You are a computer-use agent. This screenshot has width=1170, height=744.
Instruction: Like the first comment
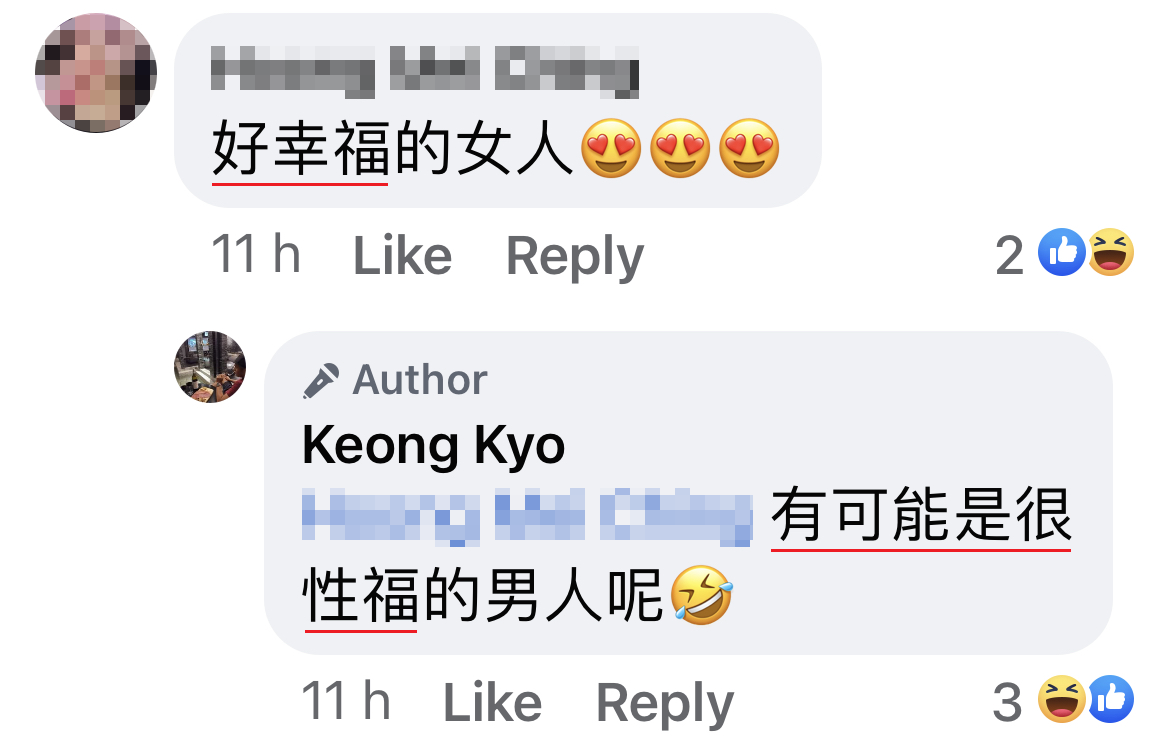pos(402,256)
